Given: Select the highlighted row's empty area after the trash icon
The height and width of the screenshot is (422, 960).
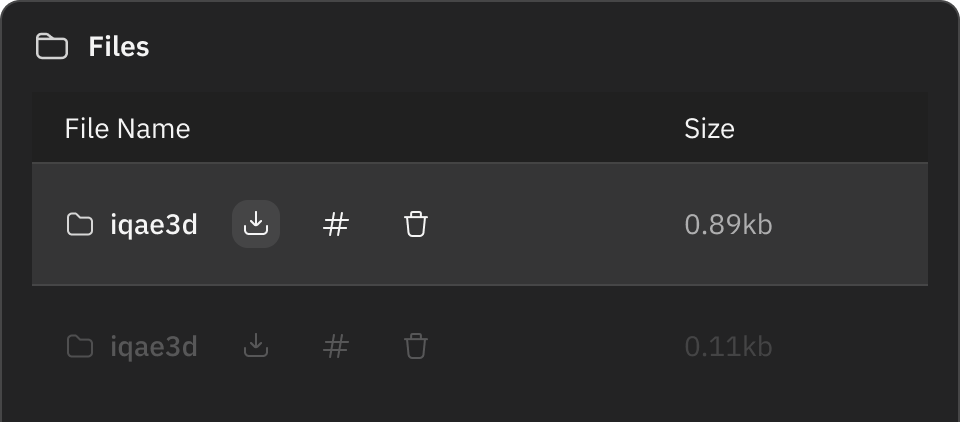Looking at the screenshot, I should (x=554, y=224).
